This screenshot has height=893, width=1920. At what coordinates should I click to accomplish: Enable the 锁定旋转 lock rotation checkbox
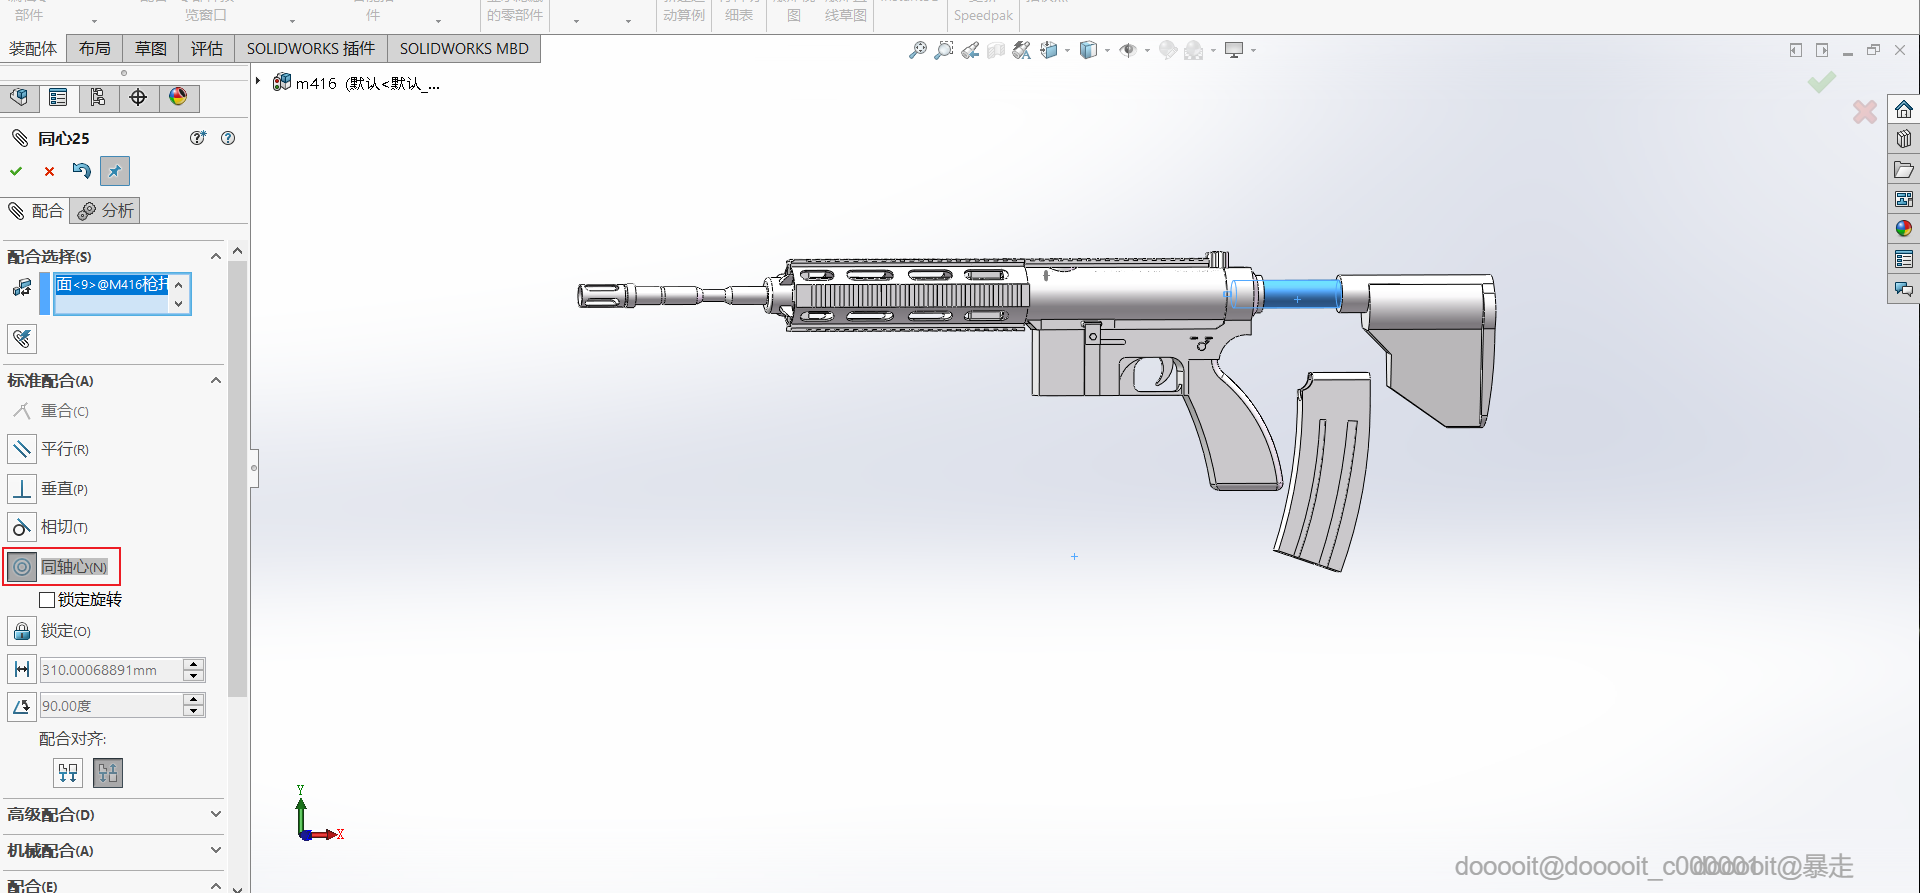click(47, 600)
